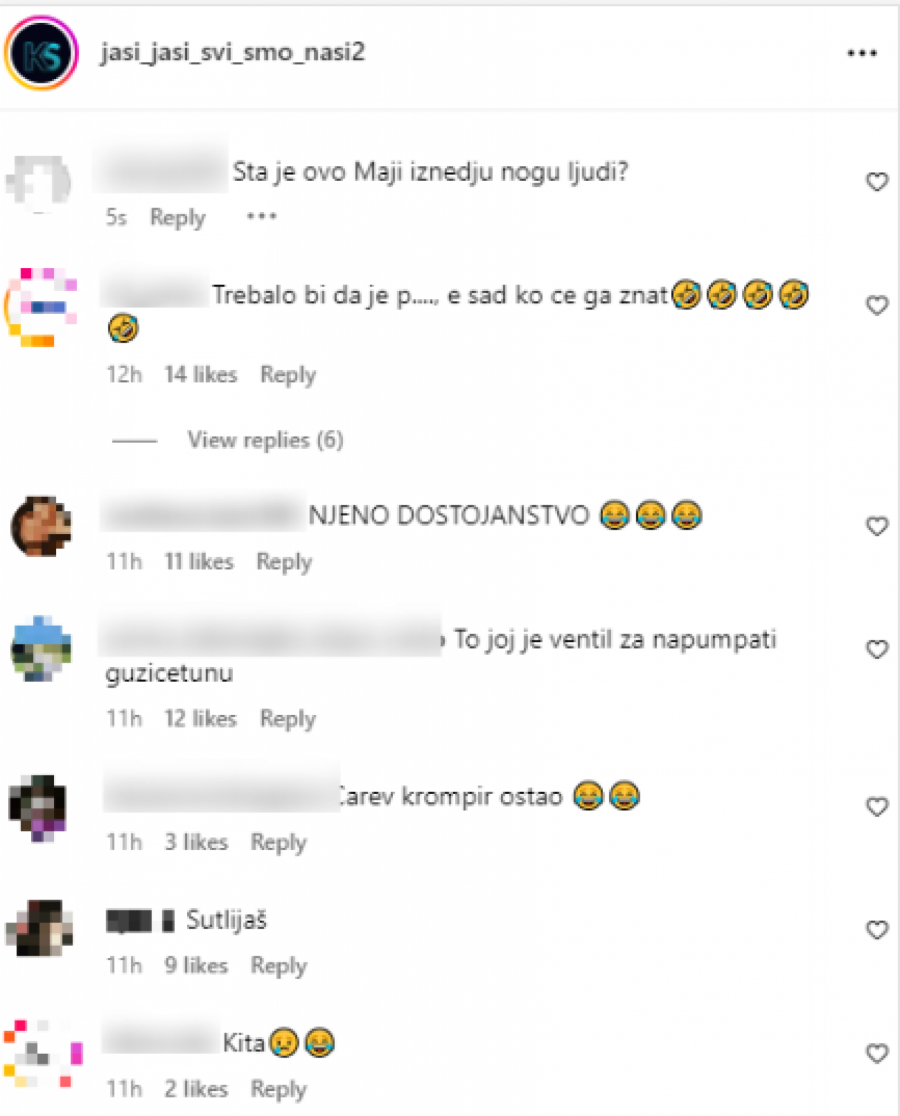Like the 'Trebalo bi da je p...' comment
900x1116 pixels.
(877, 305)
